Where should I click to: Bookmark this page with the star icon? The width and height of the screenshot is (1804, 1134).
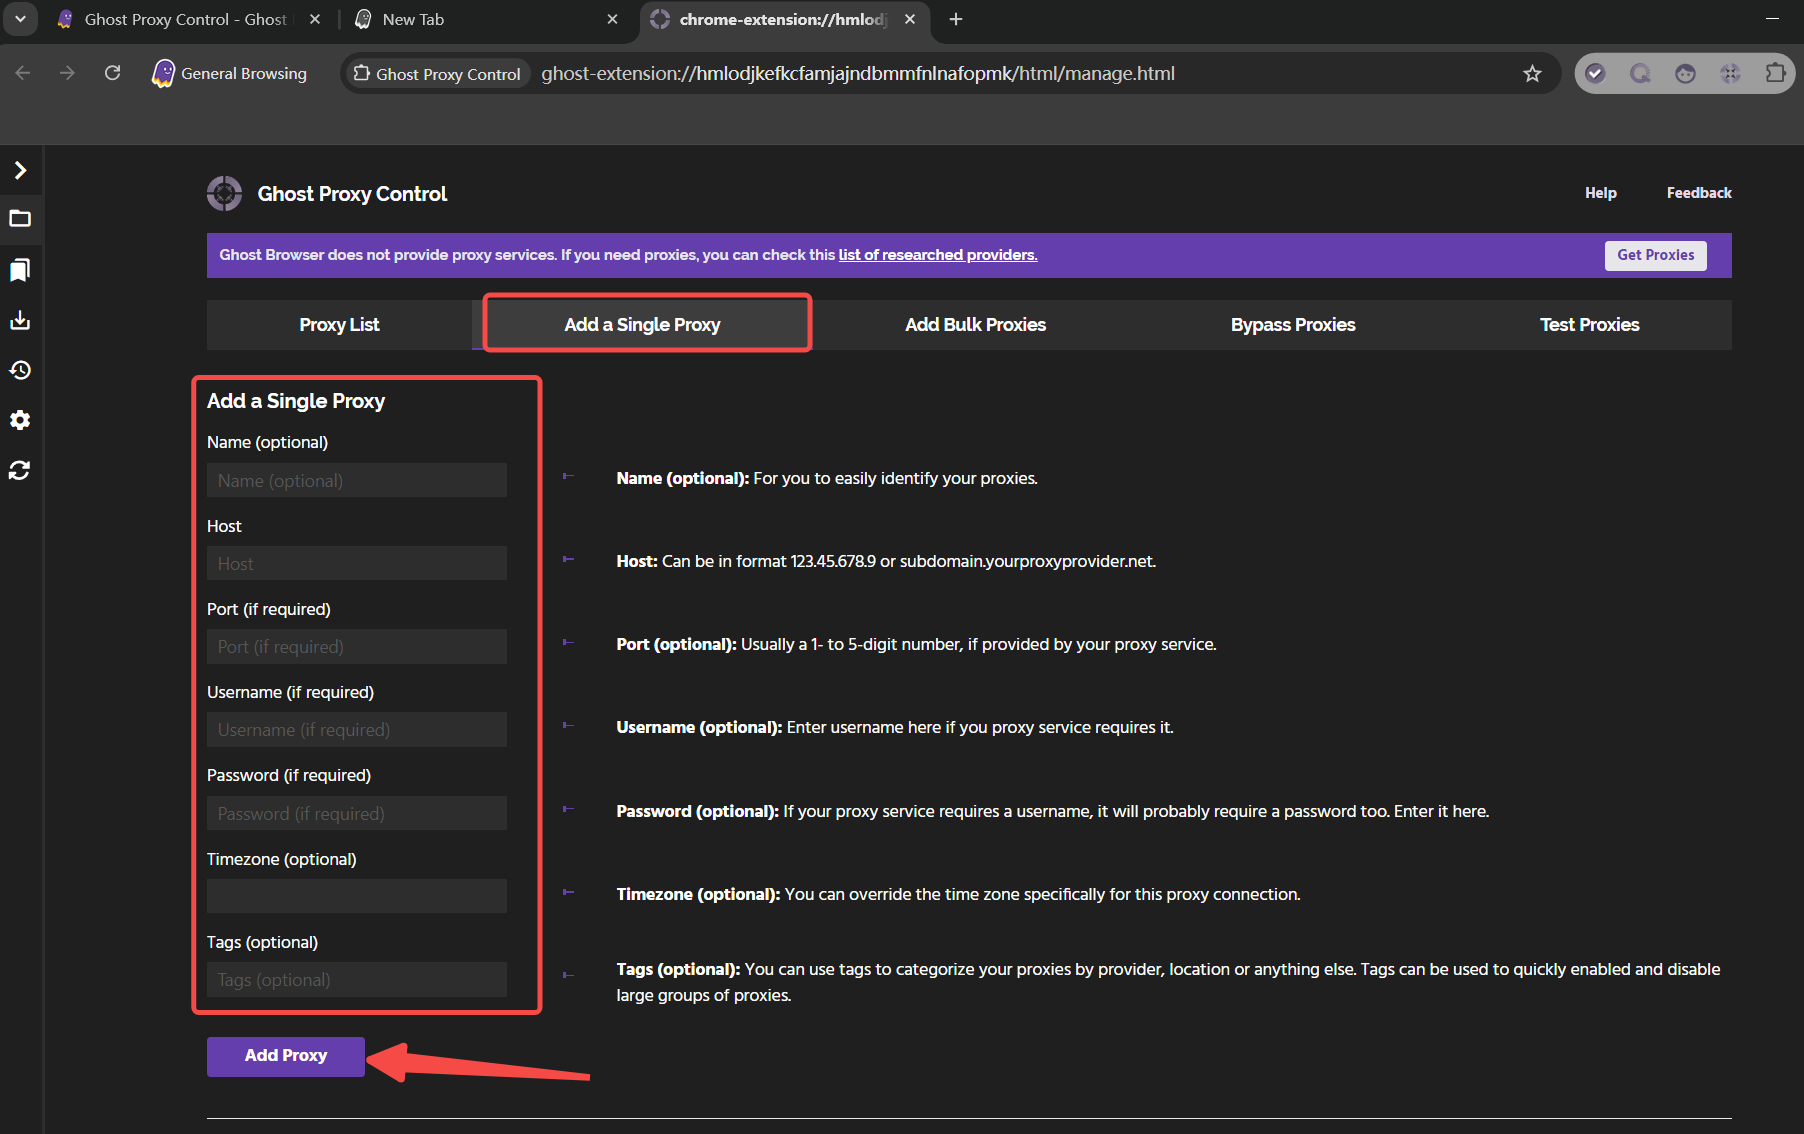[x=1532, y=73]
